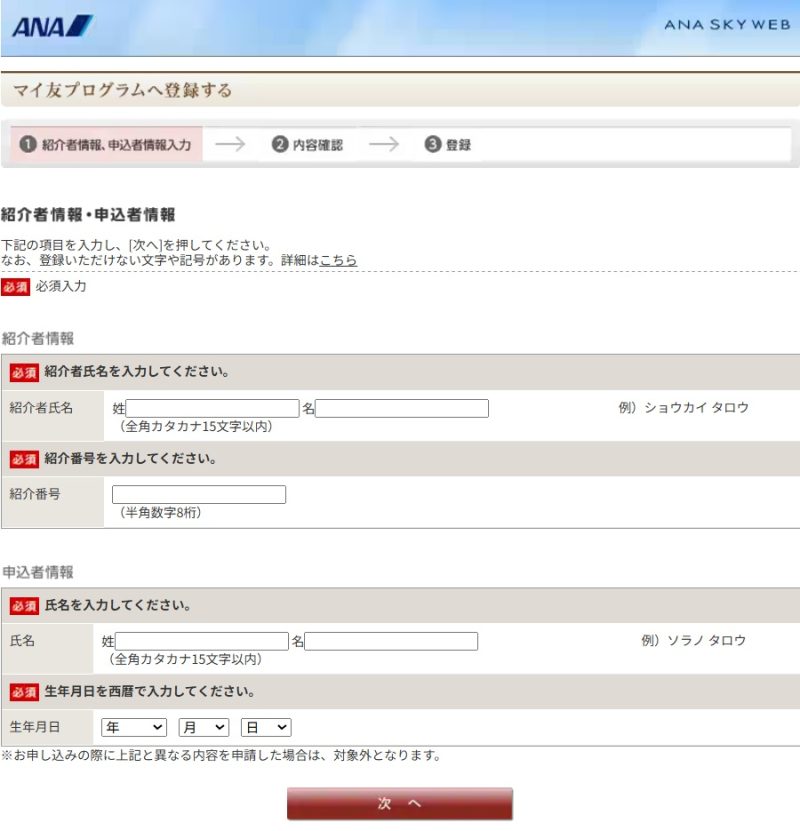The width and height of the screenshot is (800, 831).
Task: Focus the 紹介者氏名 名 input field
Action: coord(402,408)
